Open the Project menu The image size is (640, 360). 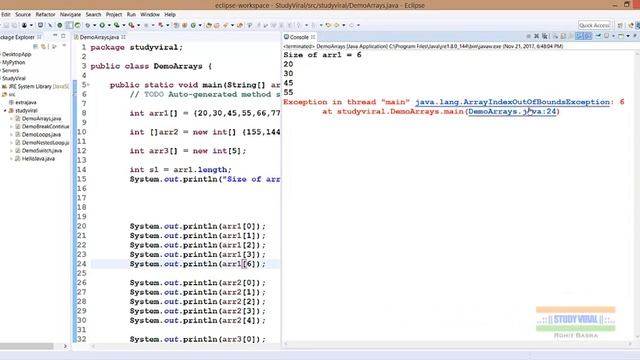tap(114, 14)
